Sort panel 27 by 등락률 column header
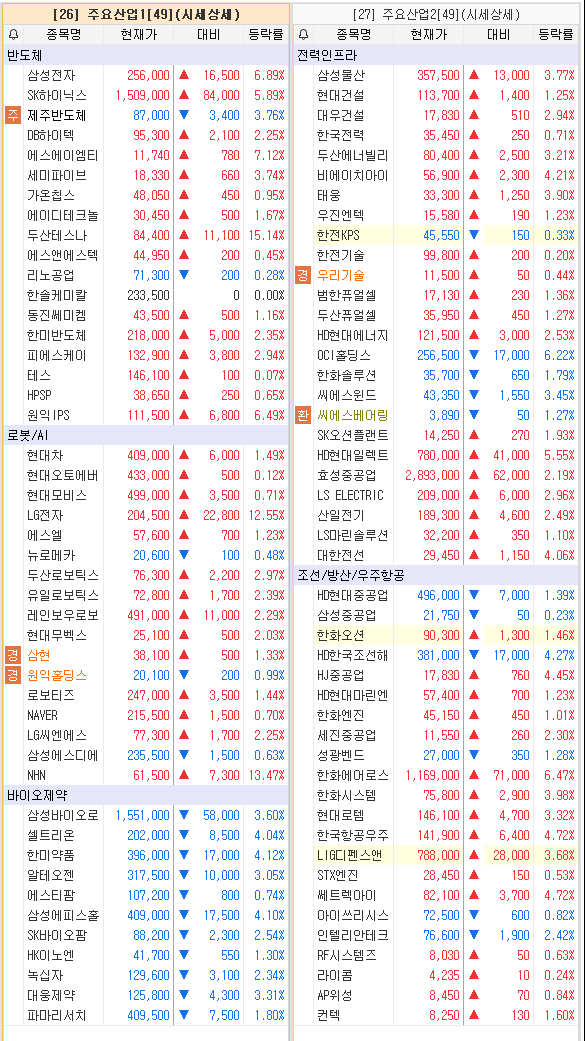Viewport: 585px width, 1041px height. (x=555, y=35)
